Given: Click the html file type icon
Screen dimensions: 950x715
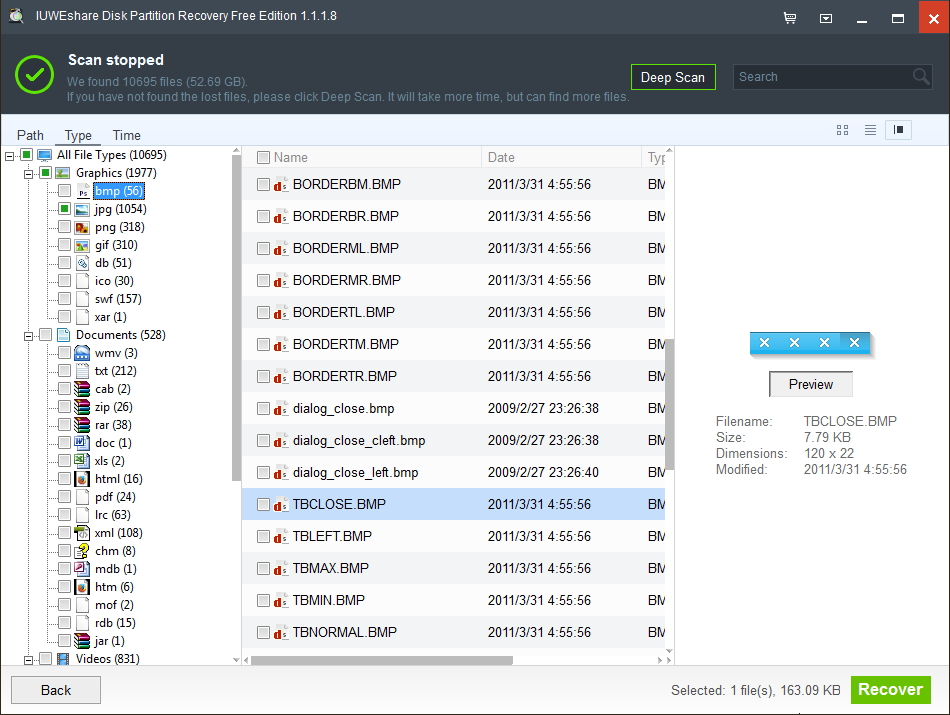Looking at the screenshot, I should (82, 479).
